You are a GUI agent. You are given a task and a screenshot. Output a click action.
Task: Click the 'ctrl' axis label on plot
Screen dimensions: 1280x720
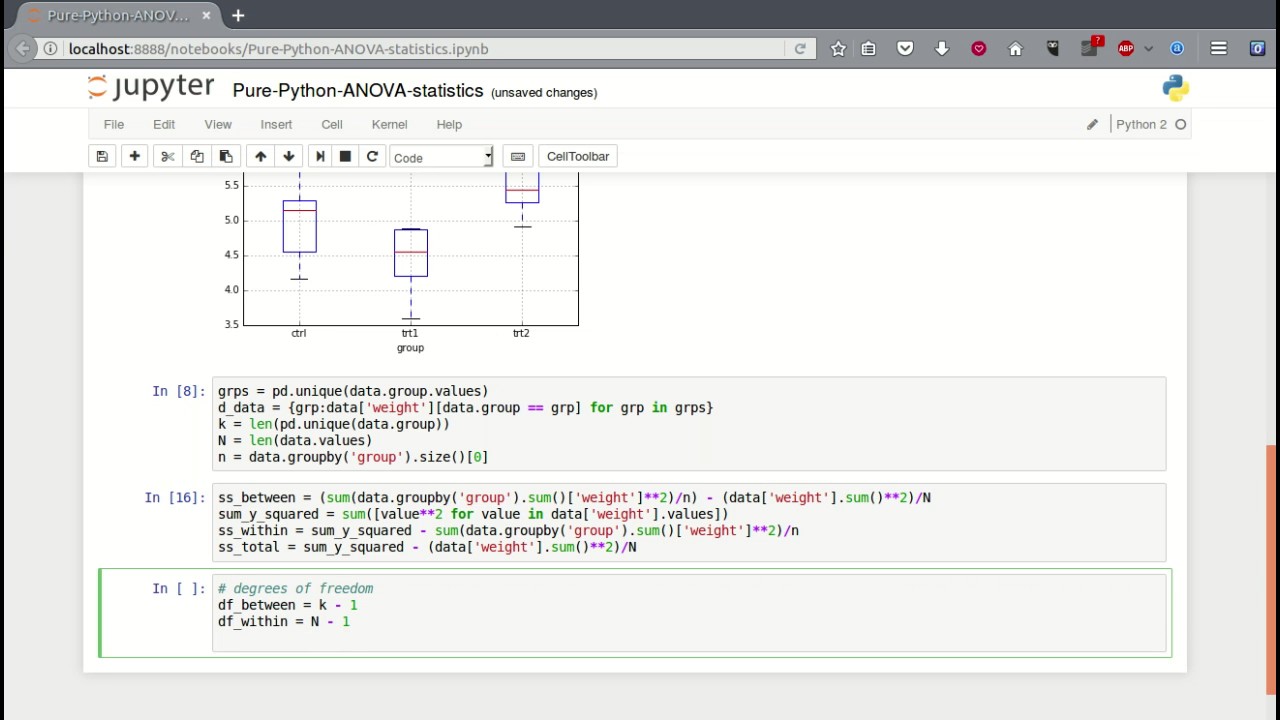(299, 333)
